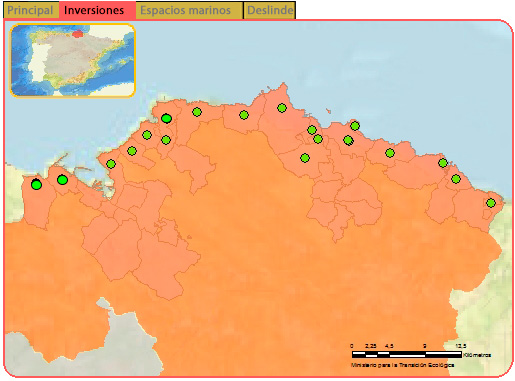Select the westernmost green investment marker
The height and width of the screenshot is (381, 515).
tap(36, 184)
